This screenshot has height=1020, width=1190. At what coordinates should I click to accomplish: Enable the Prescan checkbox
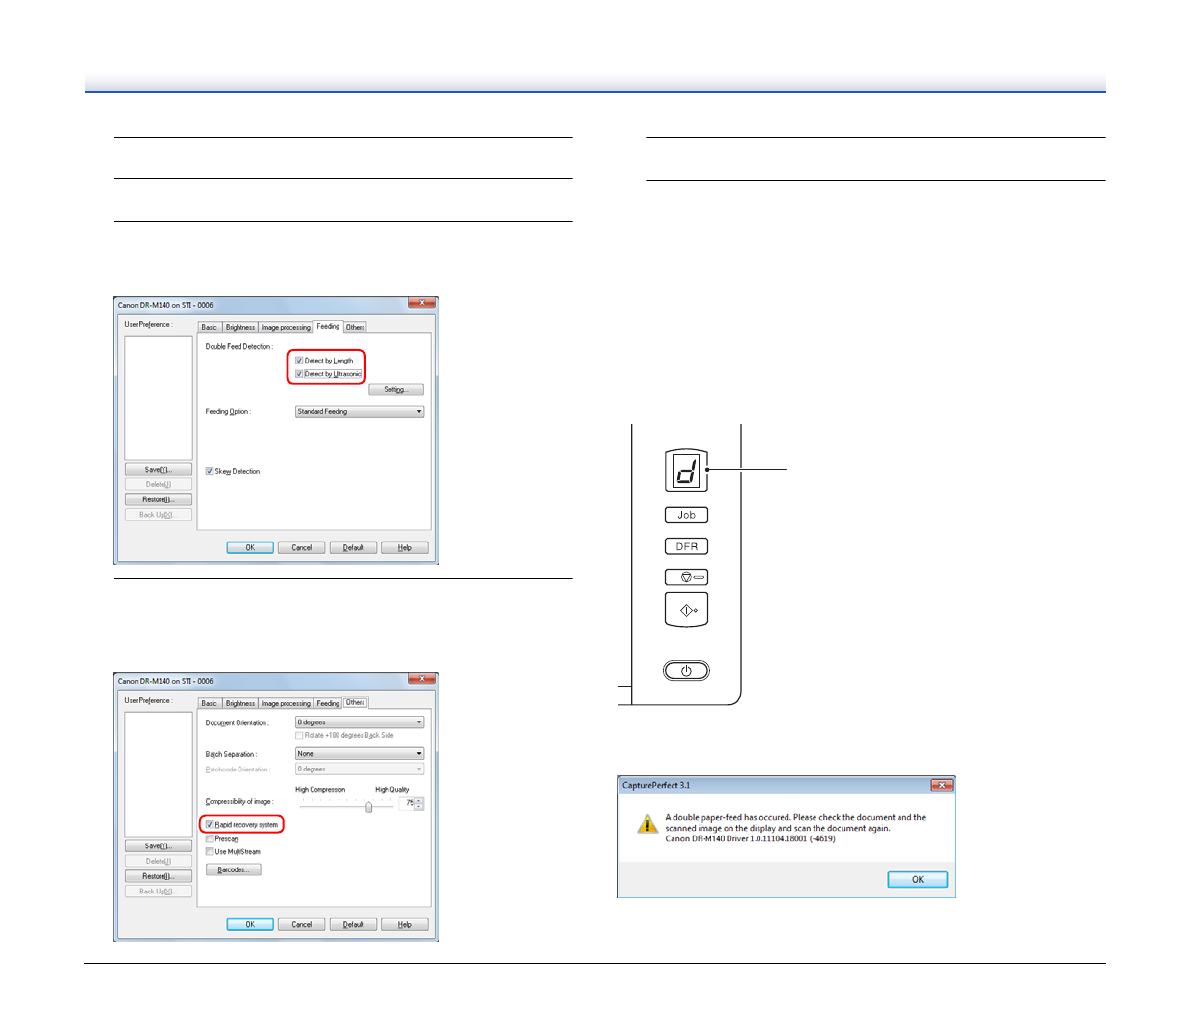(x=210, y=839)
